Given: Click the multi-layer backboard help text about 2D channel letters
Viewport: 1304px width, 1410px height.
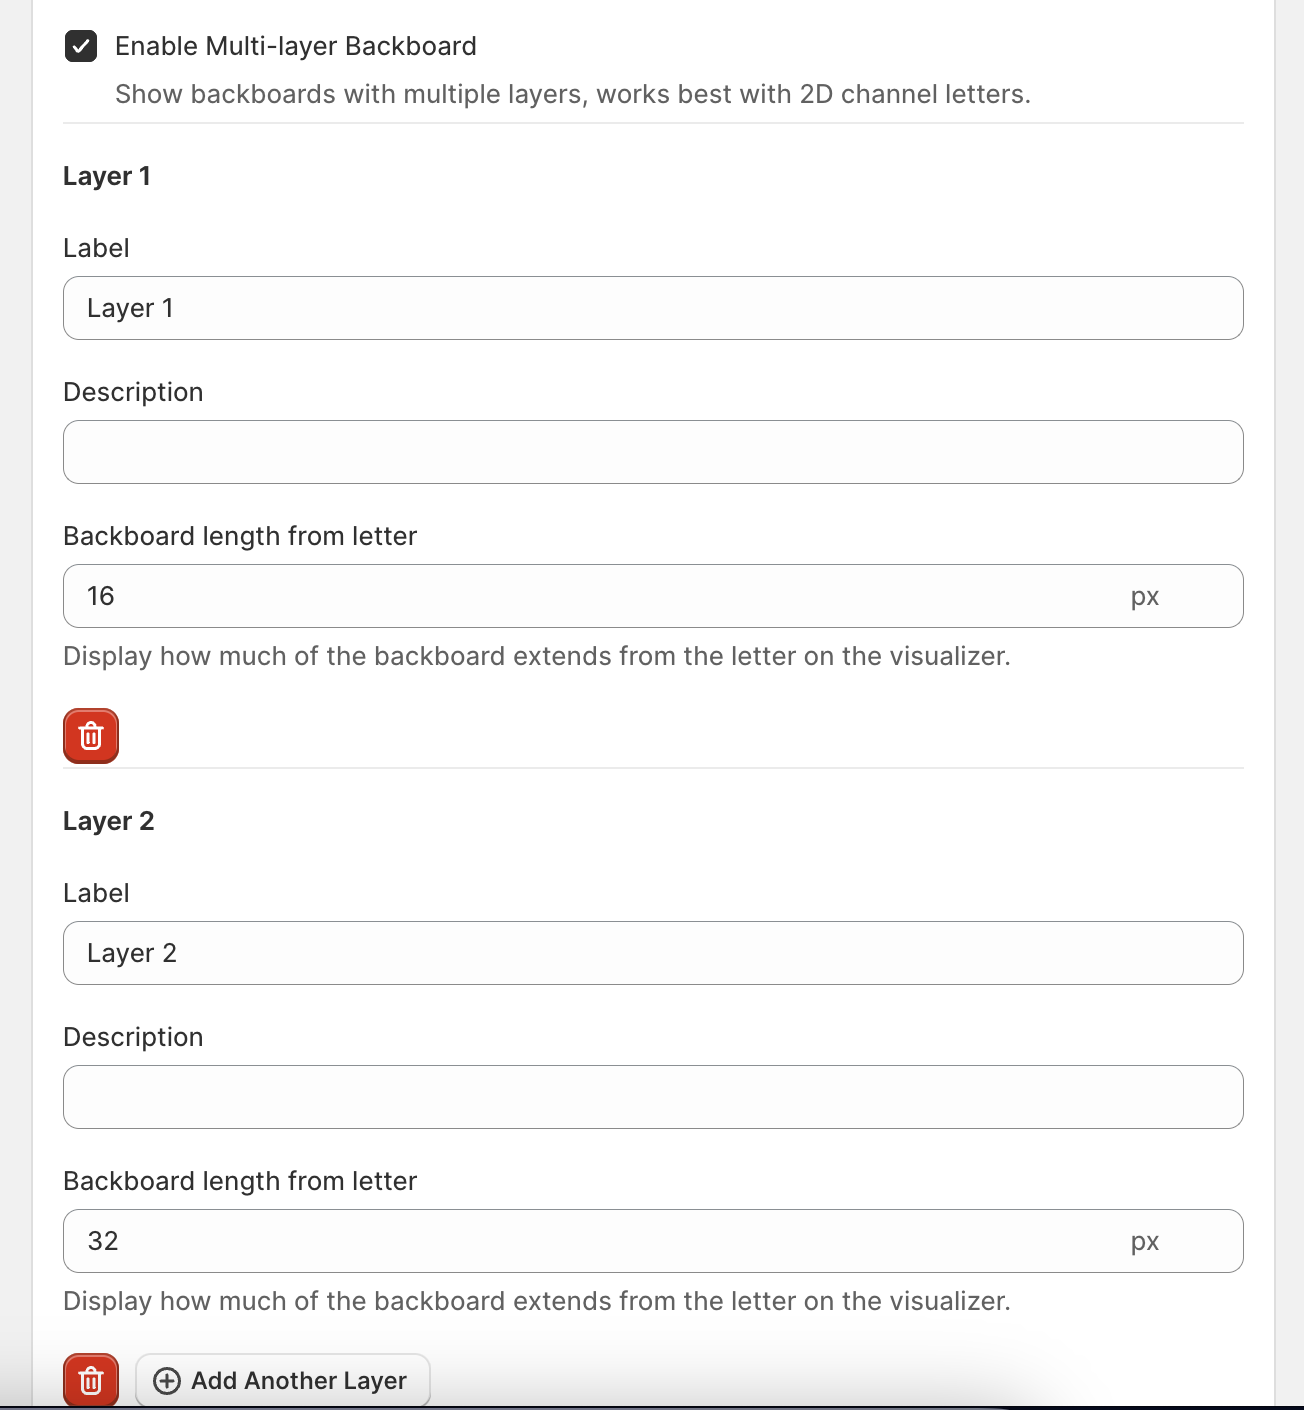Looking at the screenshot, I should (572, 94).
